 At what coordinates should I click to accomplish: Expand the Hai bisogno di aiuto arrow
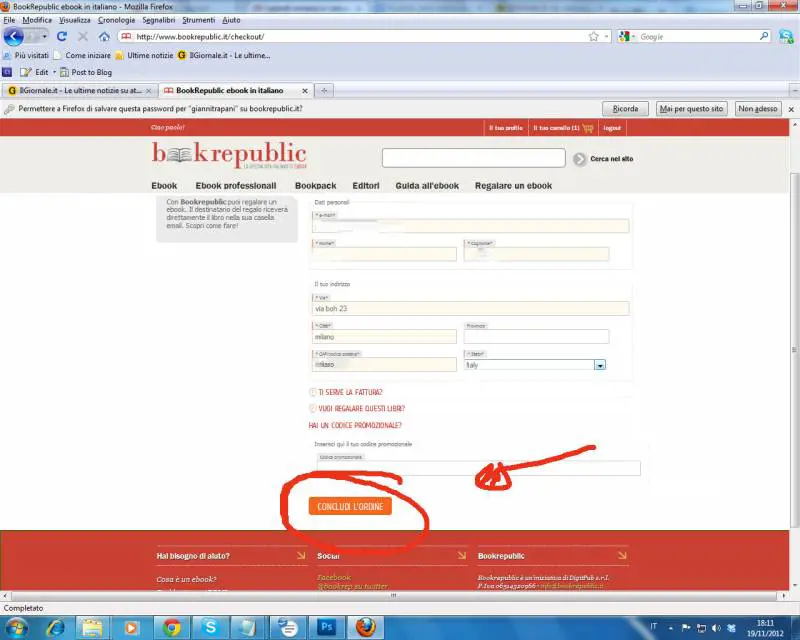click(x=301, y=555)
